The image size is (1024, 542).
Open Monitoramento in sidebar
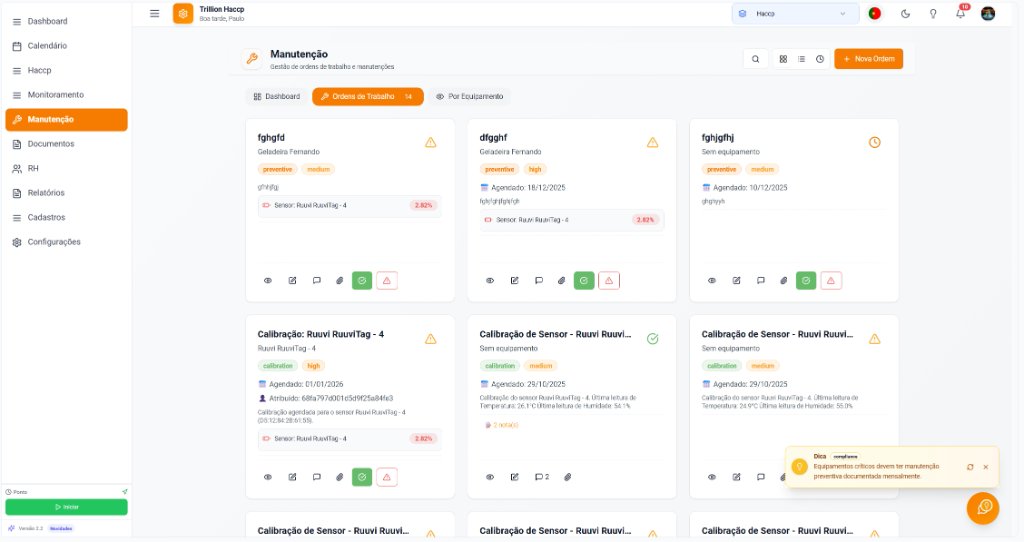point(66,95)
